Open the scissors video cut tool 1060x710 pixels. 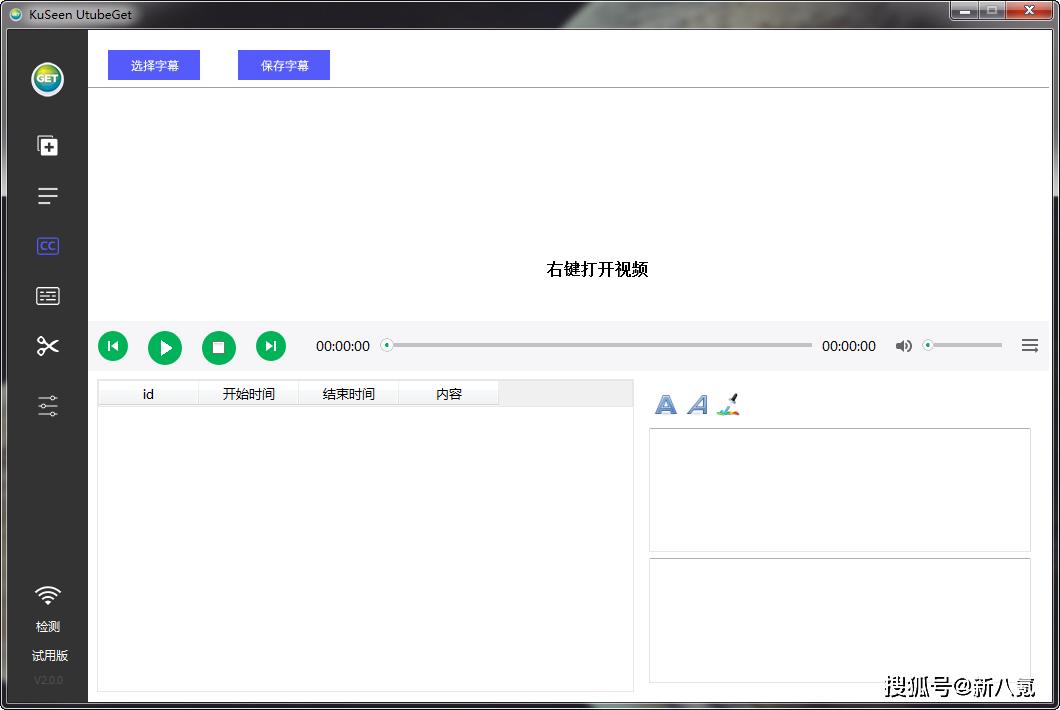pyautogui.click(x=47, y=346)
